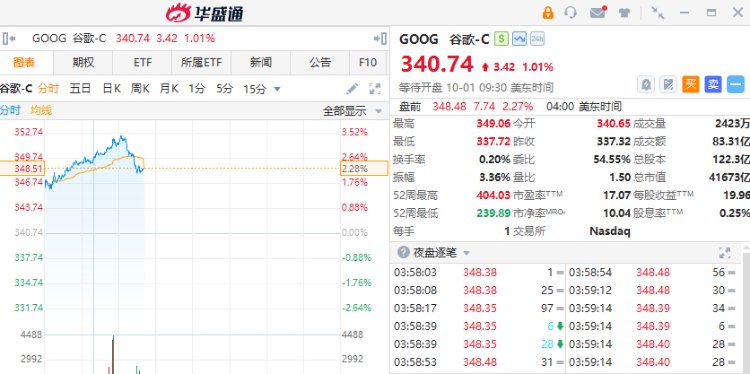Viewport: 750px width, 374px height.
Task: Select the 1分 chart period
Action: pos(197,88)
